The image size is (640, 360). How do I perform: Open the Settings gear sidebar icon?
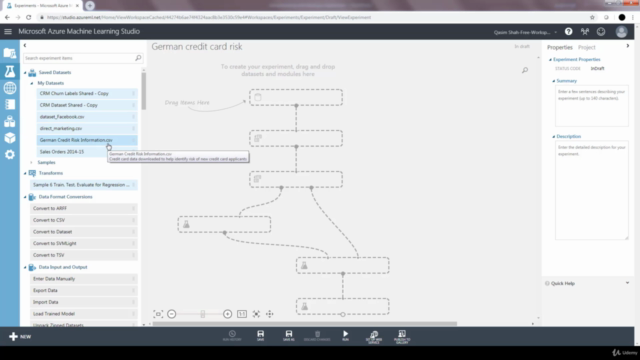(10, 154)
